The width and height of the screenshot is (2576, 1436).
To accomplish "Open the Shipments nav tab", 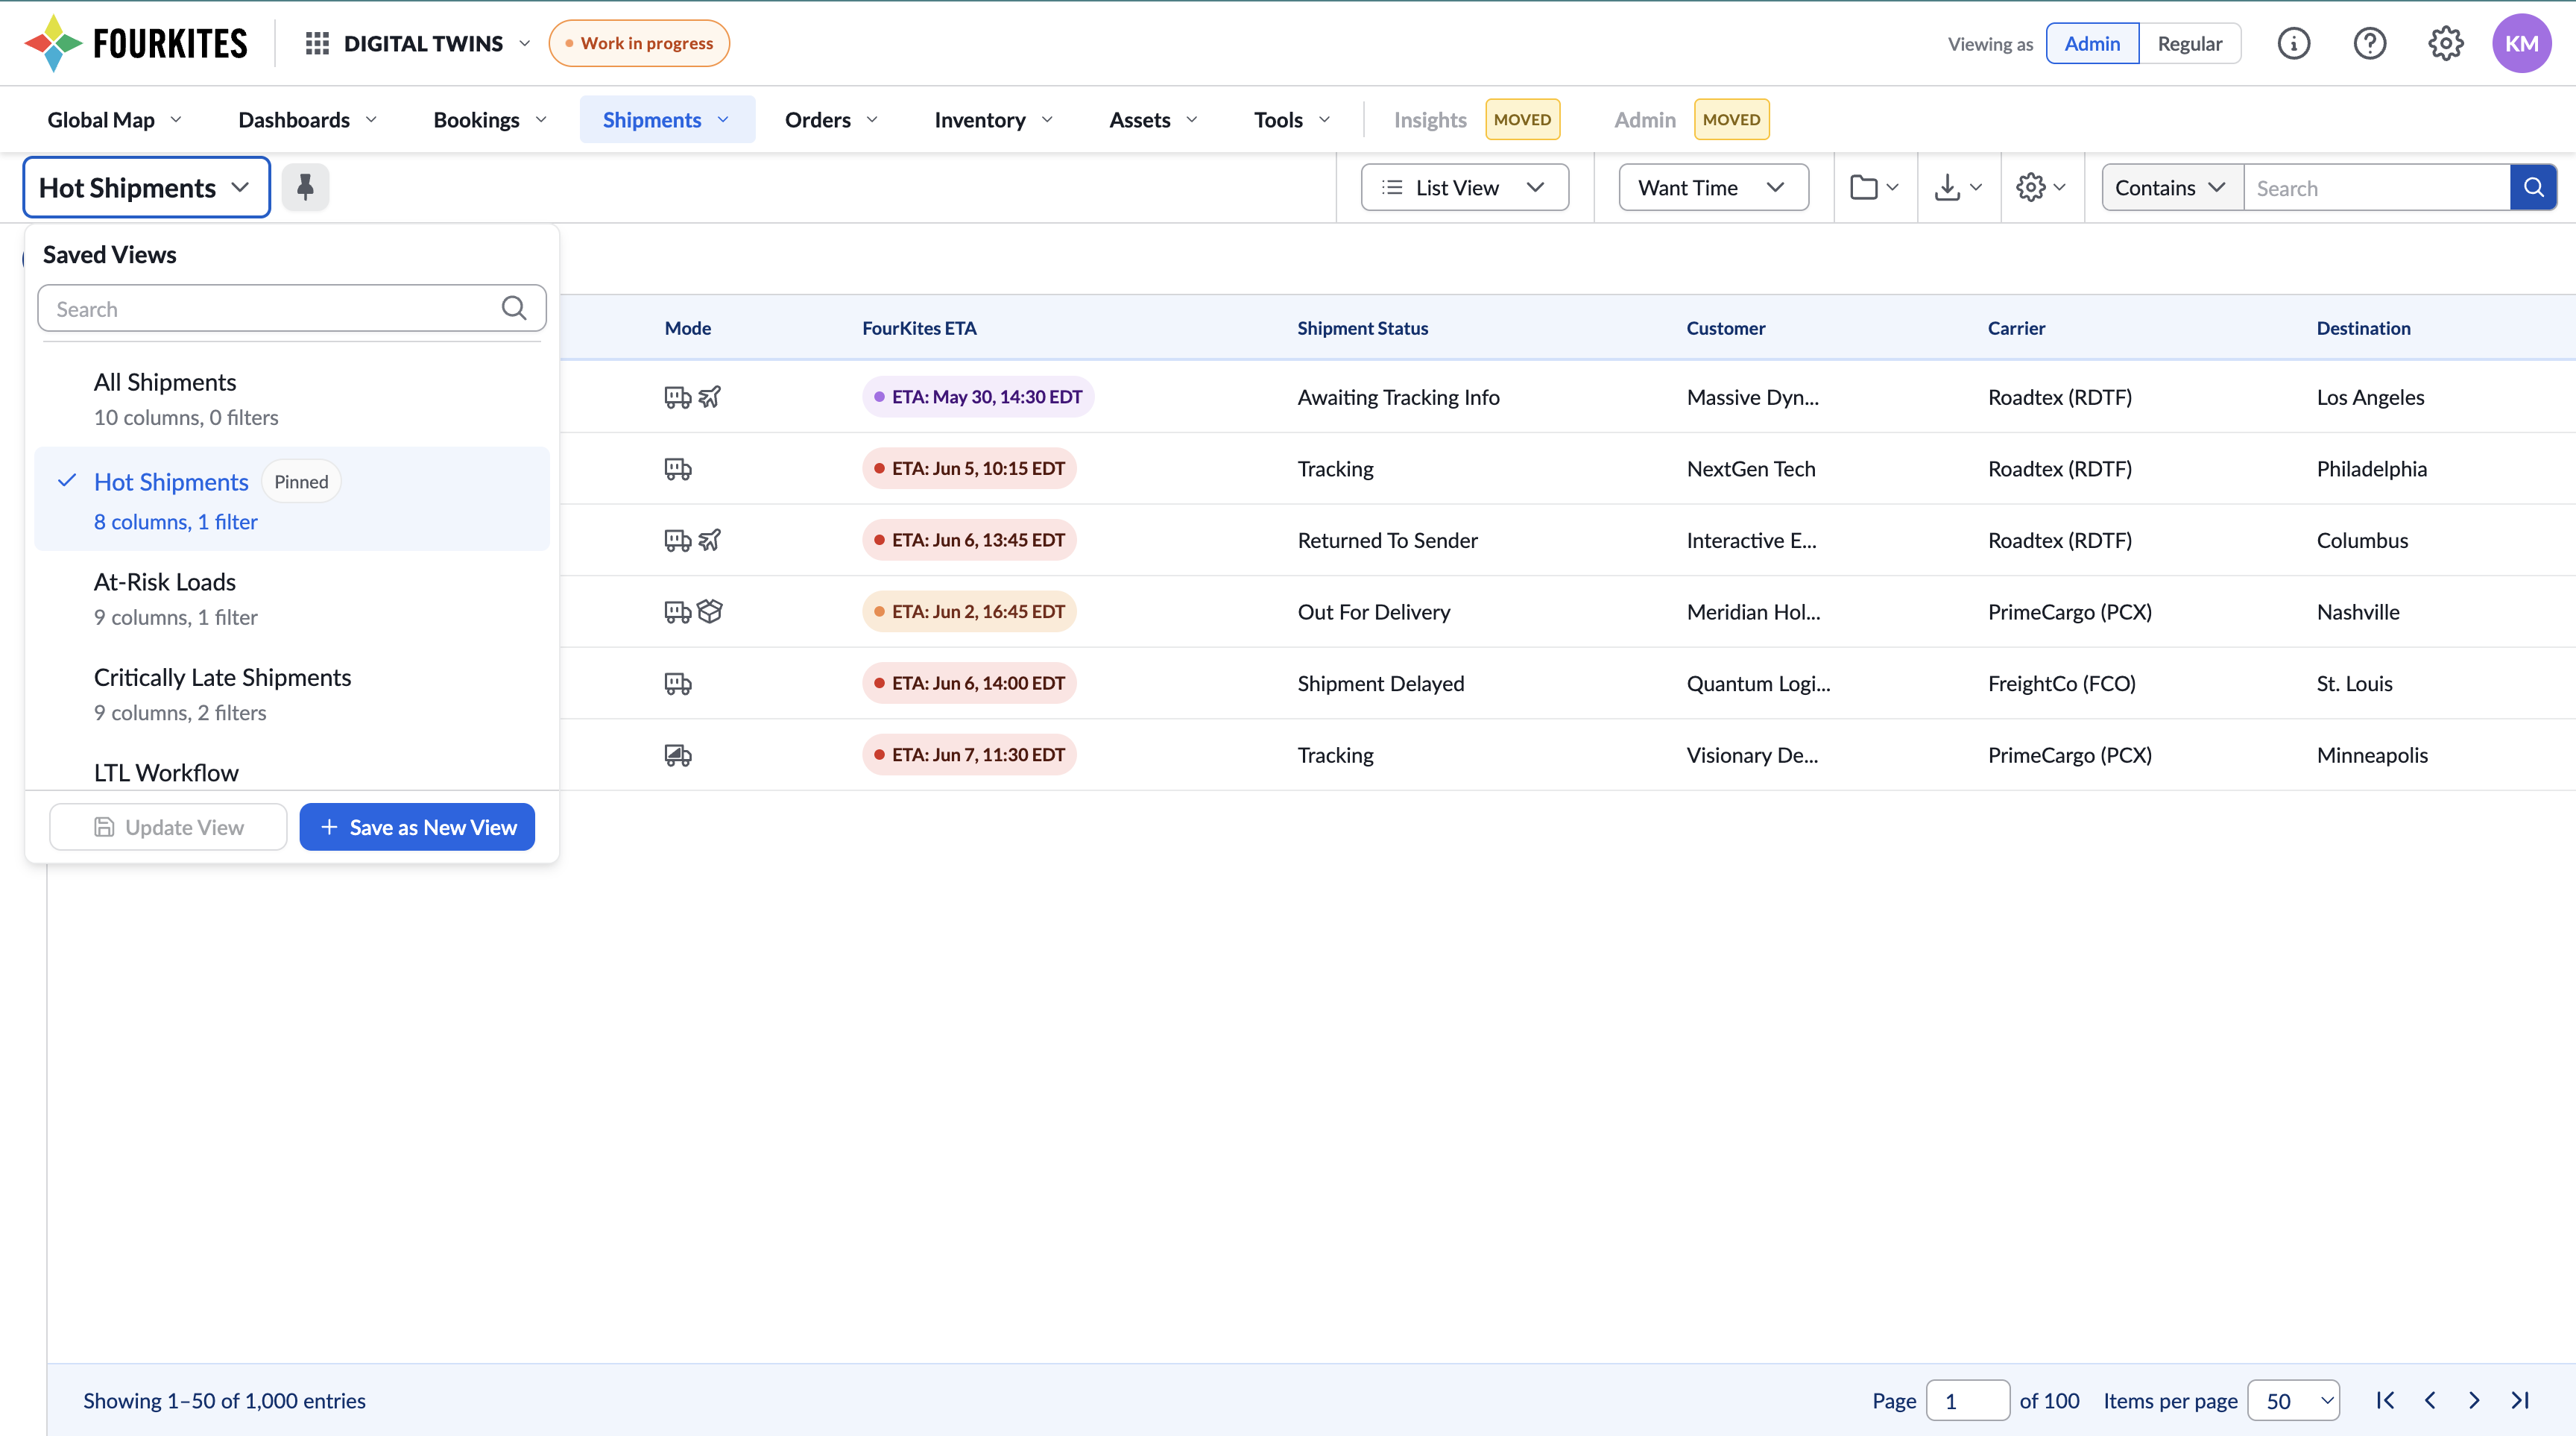I will 667,120.
